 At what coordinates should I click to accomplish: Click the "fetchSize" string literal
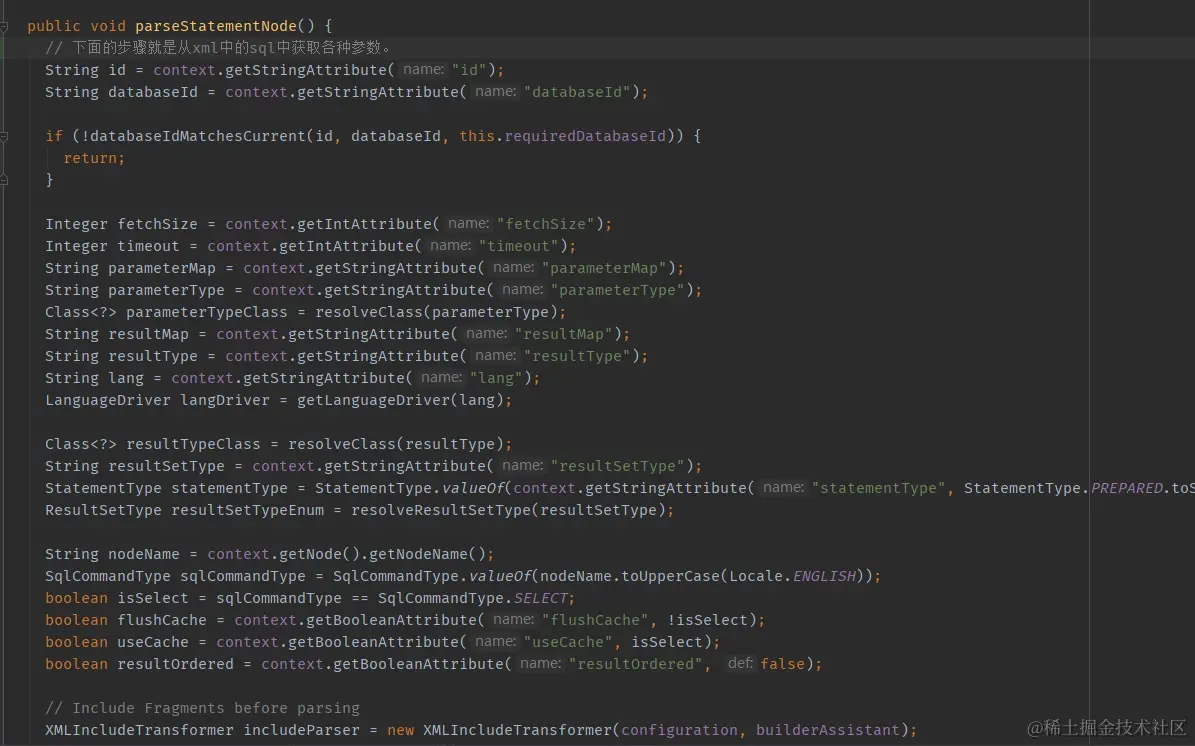[545, 224]
